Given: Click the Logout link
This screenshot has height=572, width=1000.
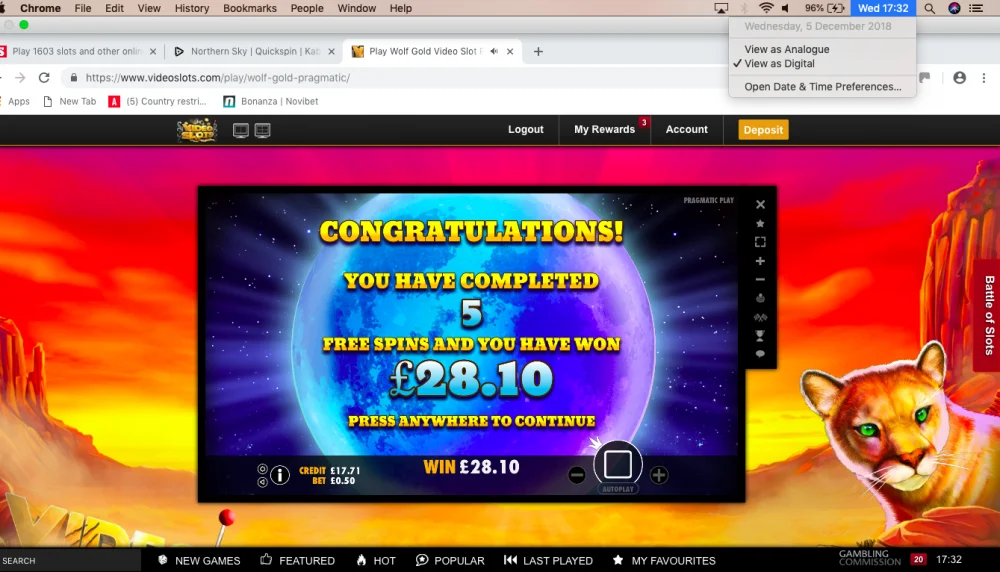Looking at the screenshot, I should 526,129.
